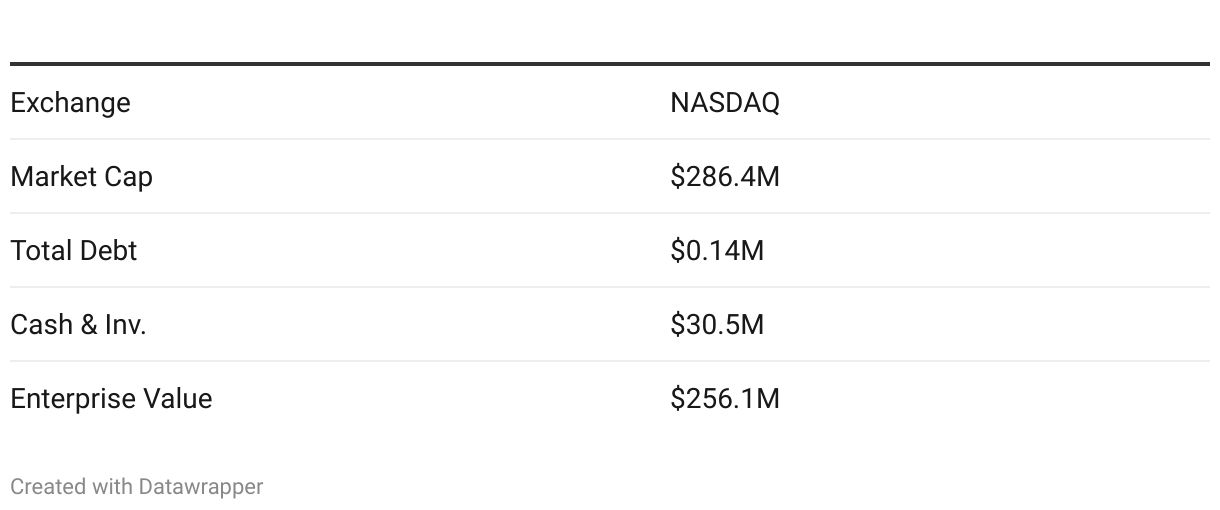Select the NASDAQ value cell

[x=724, y=103]
